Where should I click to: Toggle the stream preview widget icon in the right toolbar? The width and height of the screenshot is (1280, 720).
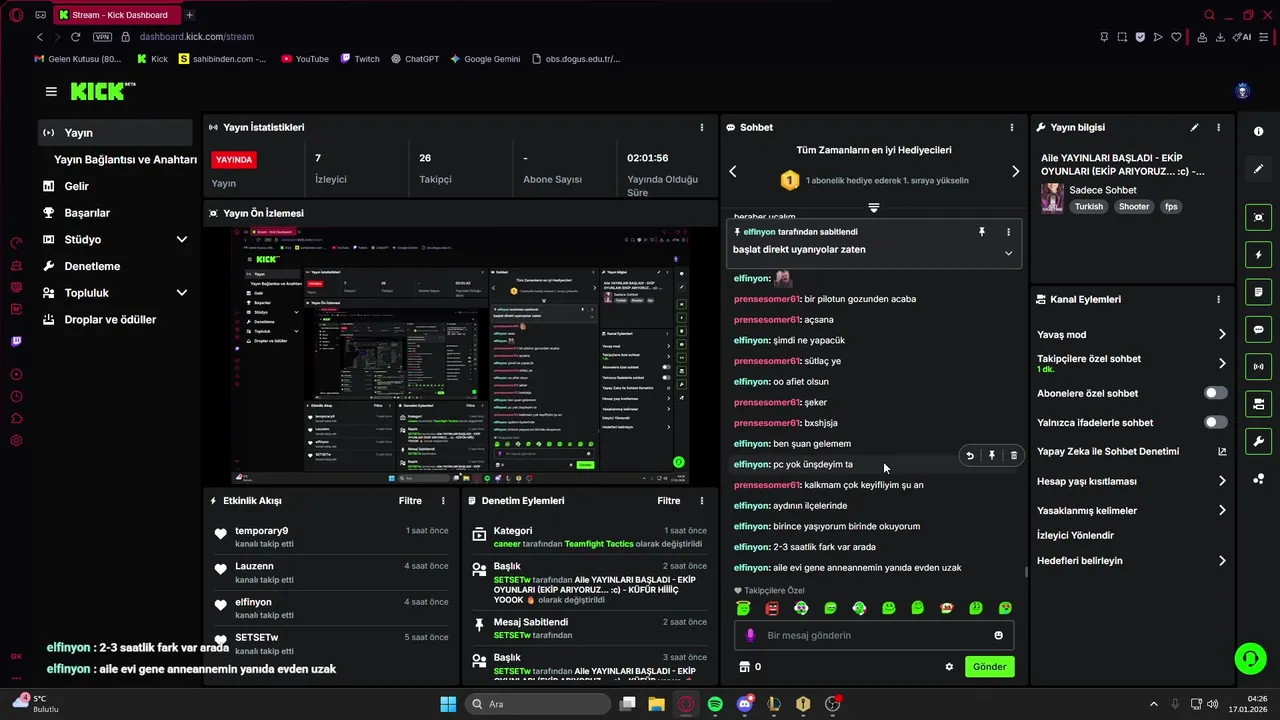(1258, 217)
